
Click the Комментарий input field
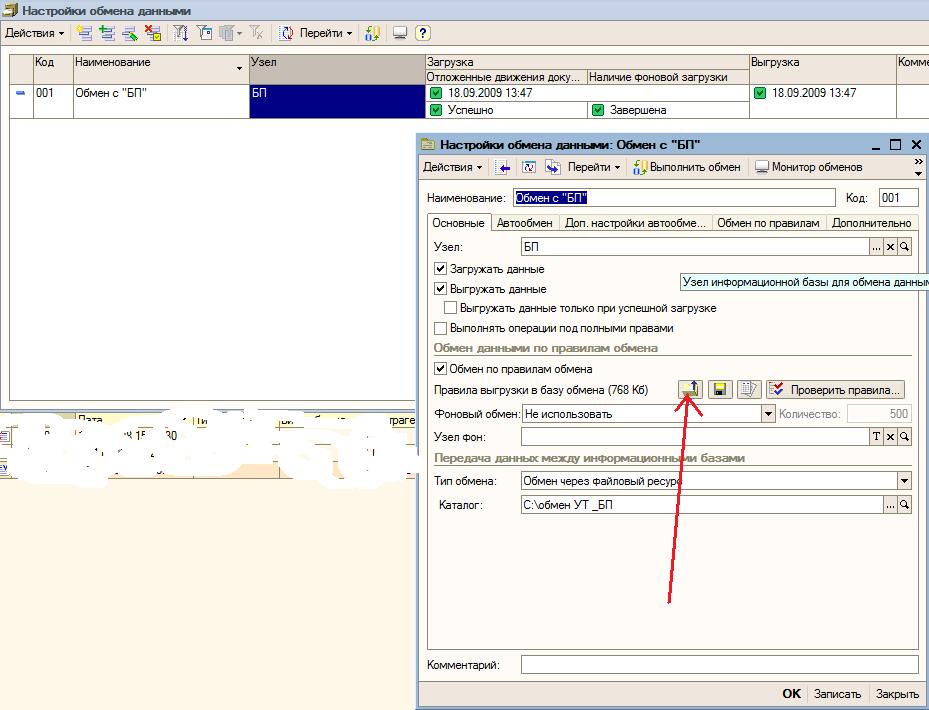[x=719, y=664]
